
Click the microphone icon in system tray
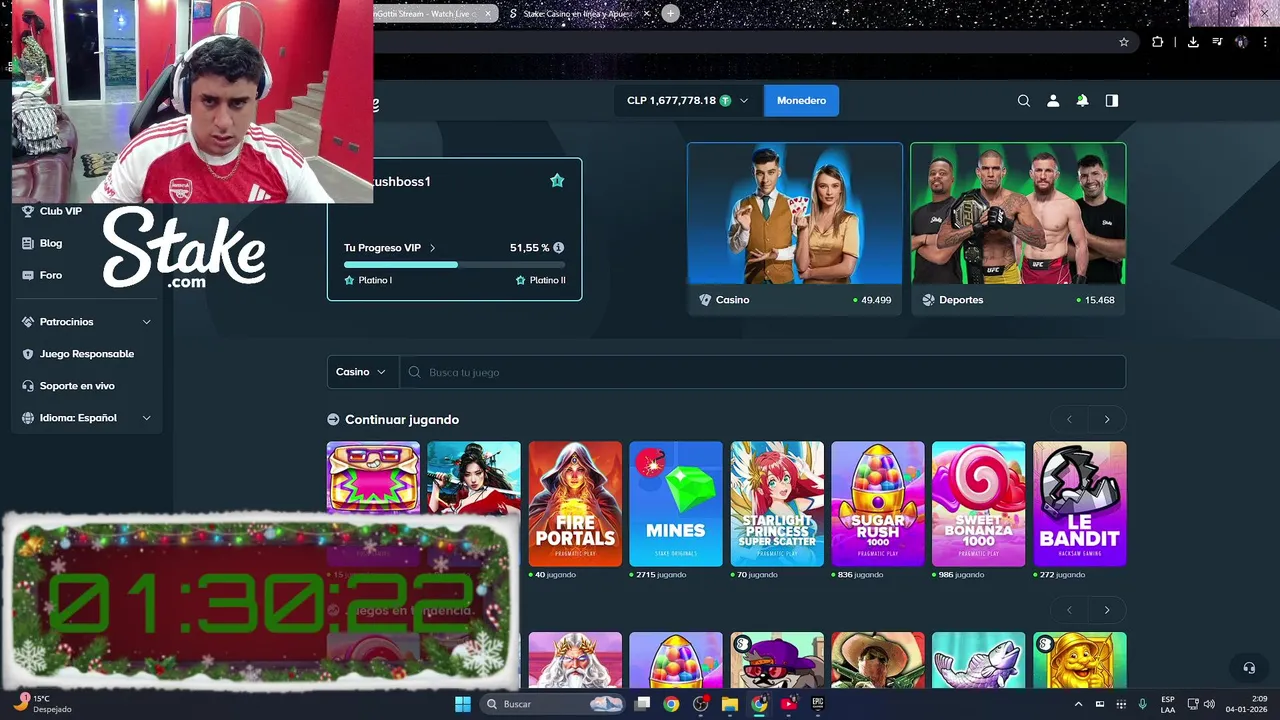1142,704
